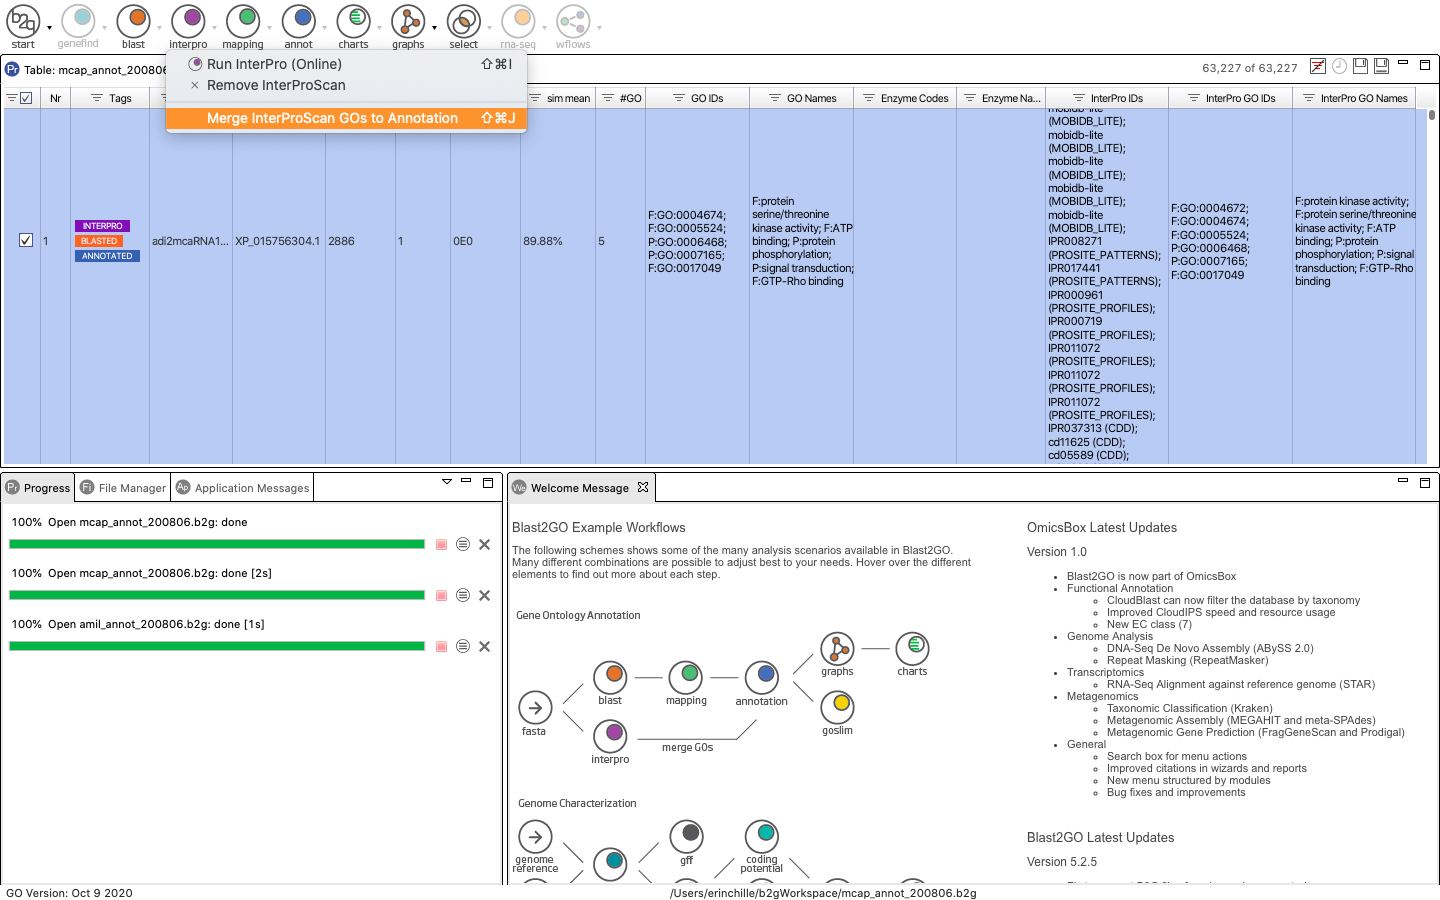Open the Progress panel view menu triangle
Viewport: 1440px width, 900px height.
click(447, 482)
